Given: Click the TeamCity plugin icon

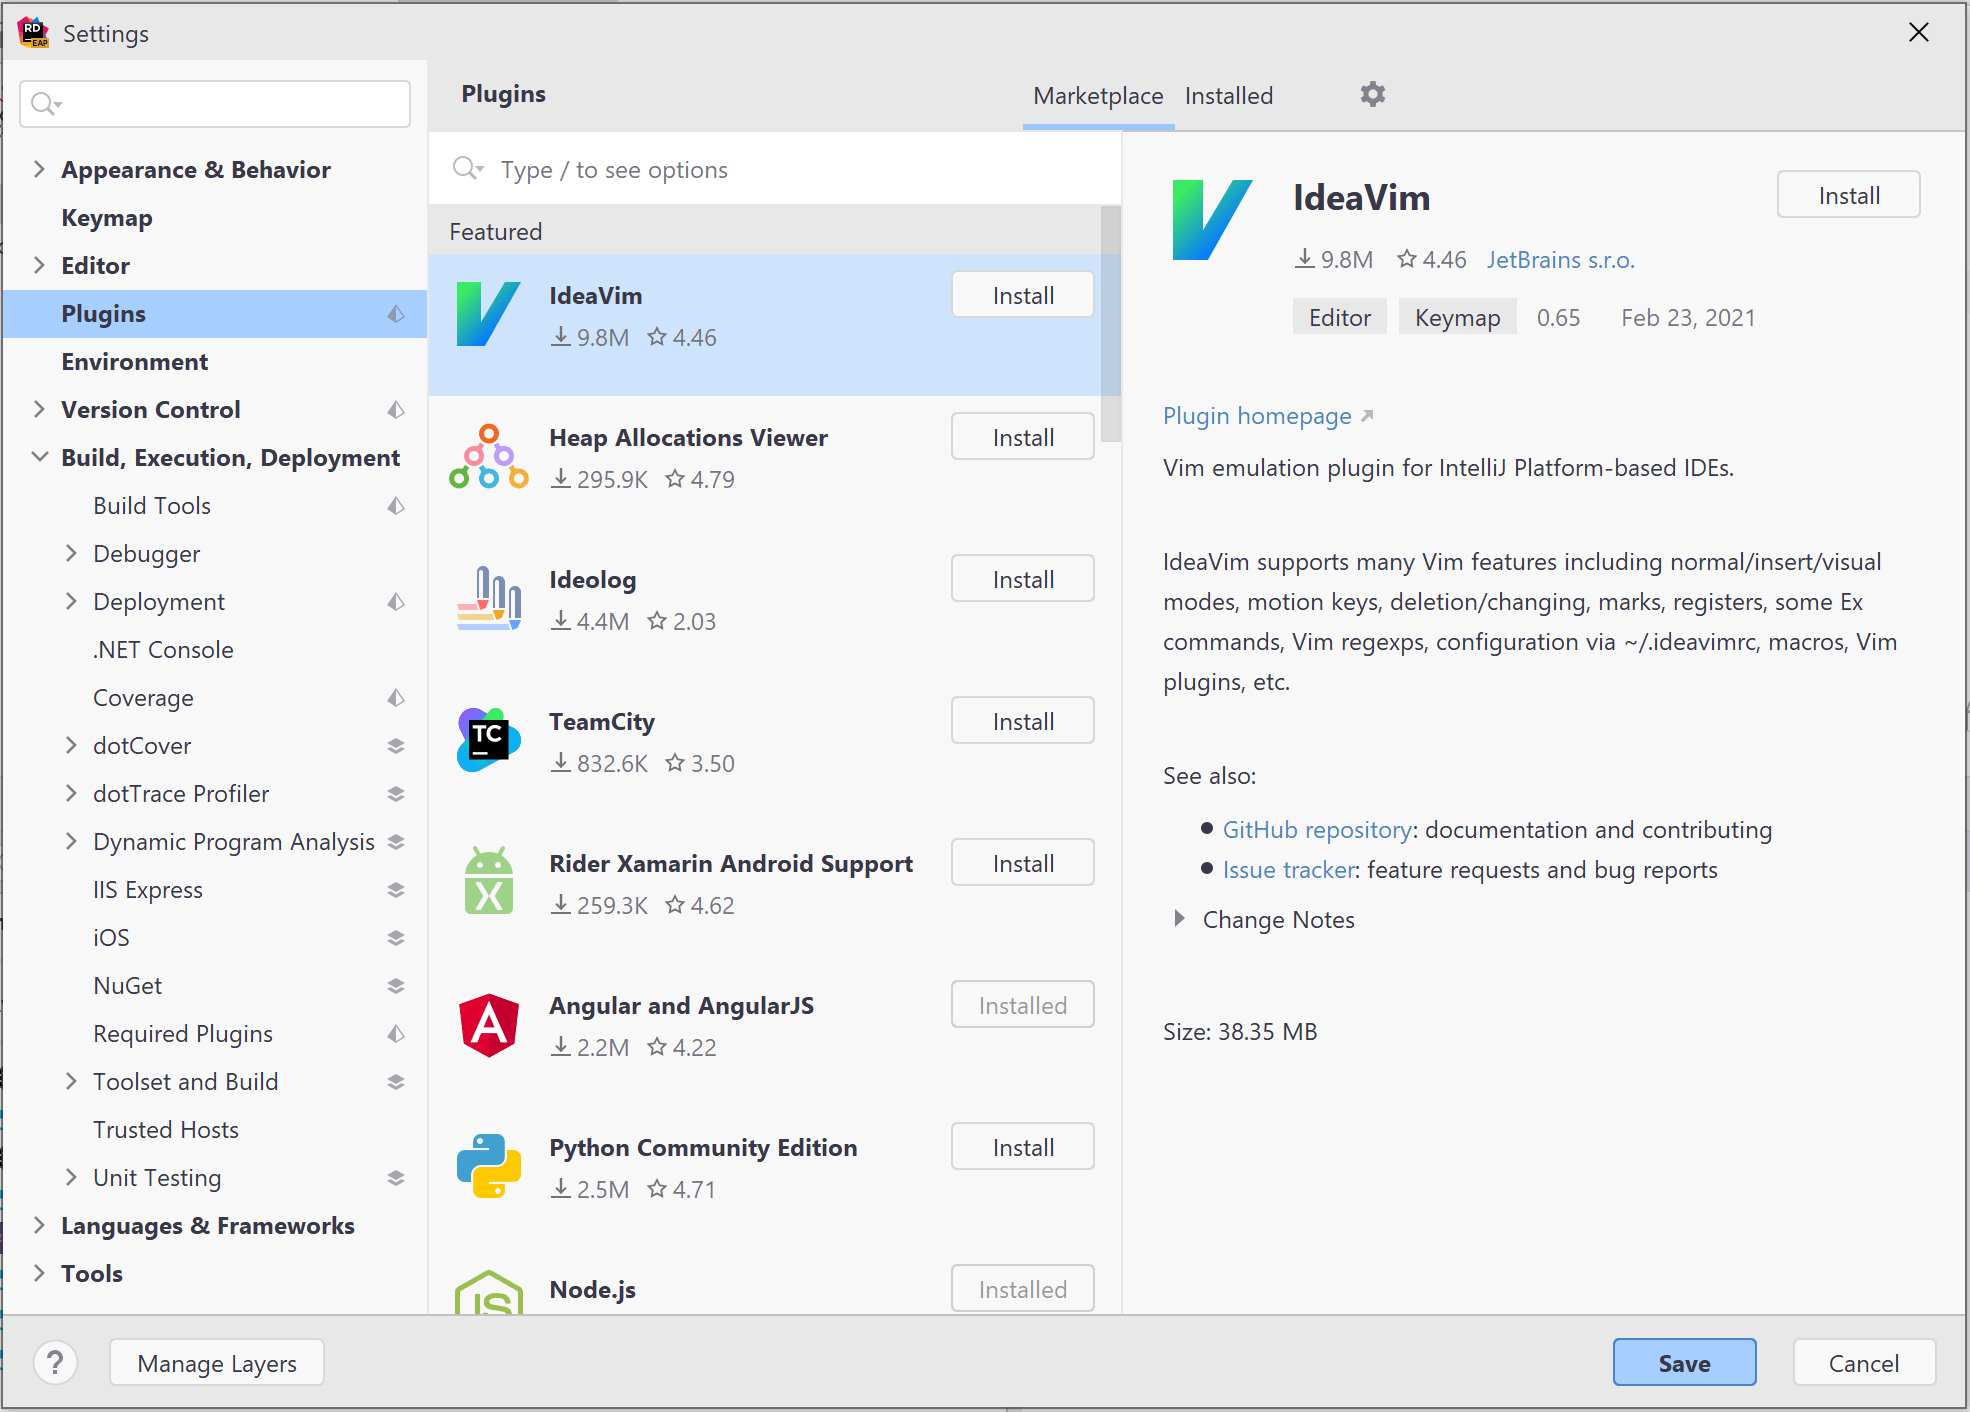Looking at the screenshot, I should pos(488,740).
